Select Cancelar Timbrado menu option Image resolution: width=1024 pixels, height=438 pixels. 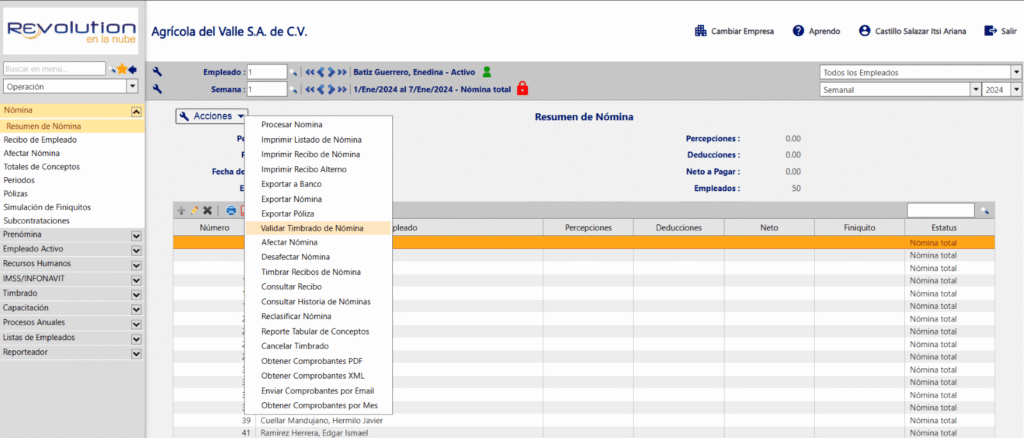[294, 346]
